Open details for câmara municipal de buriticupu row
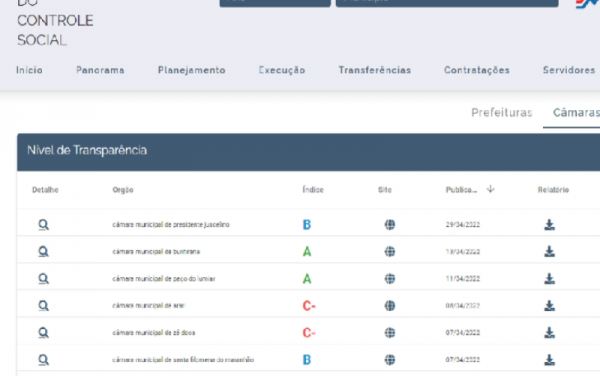600x376 pixels. click(43, 252)
